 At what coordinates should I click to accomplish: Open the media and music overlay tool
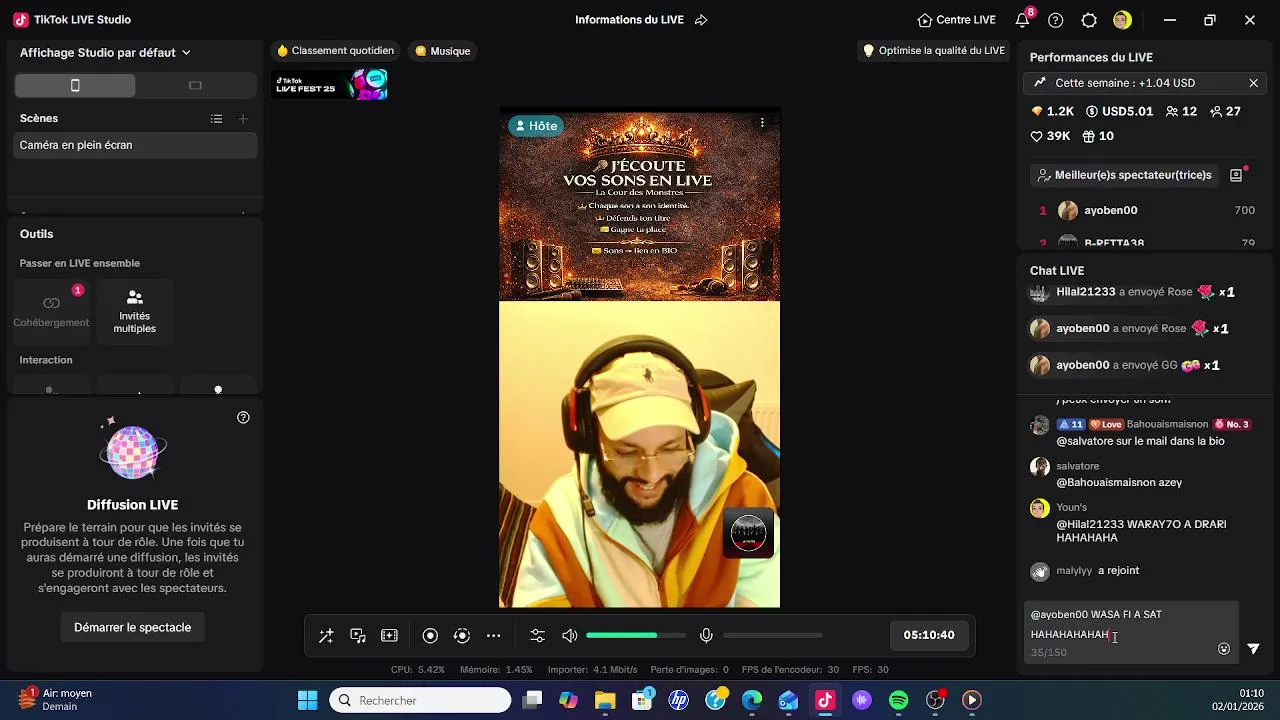tap(358, 636)
